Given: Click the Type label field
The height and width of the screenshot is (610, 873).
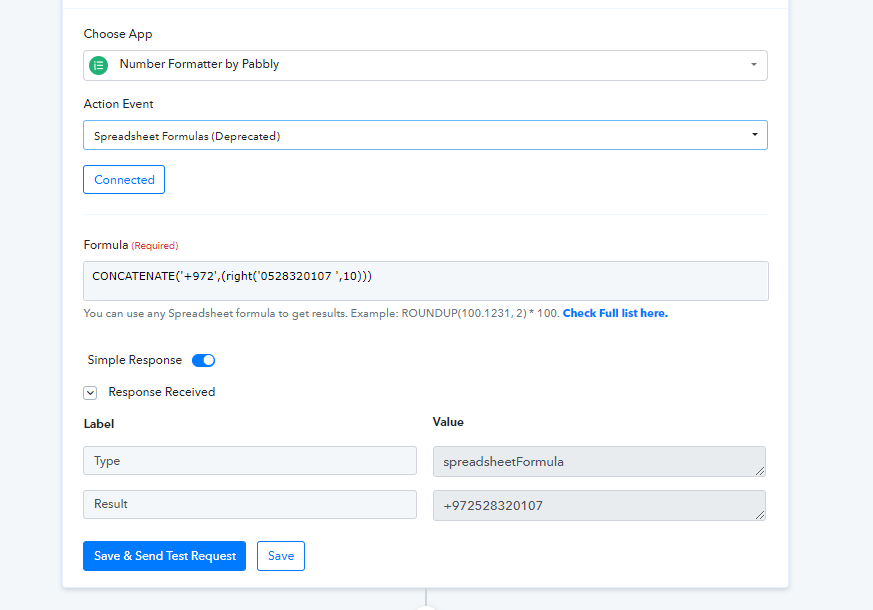Looking at the screenshot, I should 250,461.
